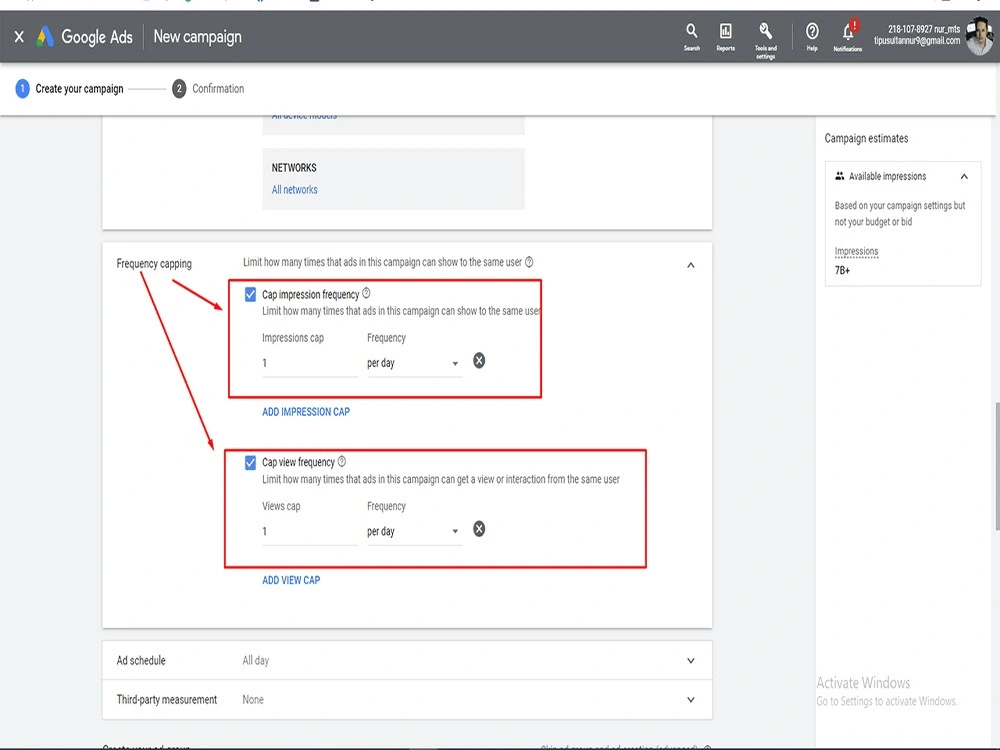Viewport: 1000px width, 750px height.
Task: Uncheck Cap view frequency checkbox
Action: (x=251, y=462)
